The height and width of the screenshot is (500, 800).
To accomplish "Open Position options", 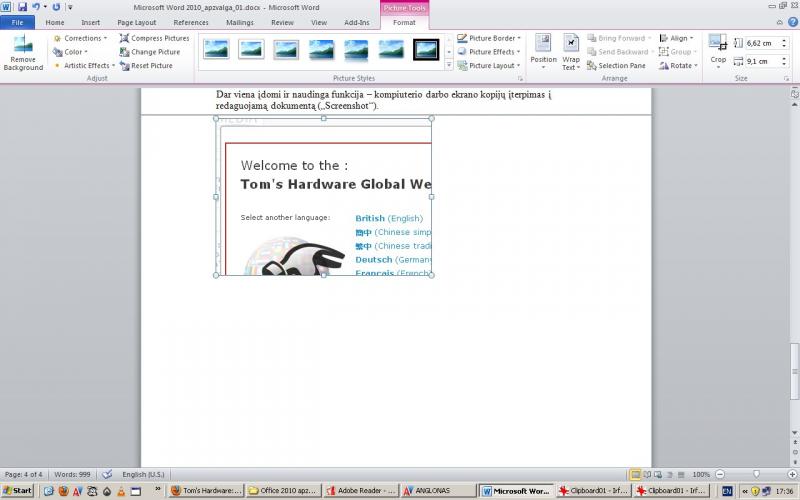I will pos(543,52).
